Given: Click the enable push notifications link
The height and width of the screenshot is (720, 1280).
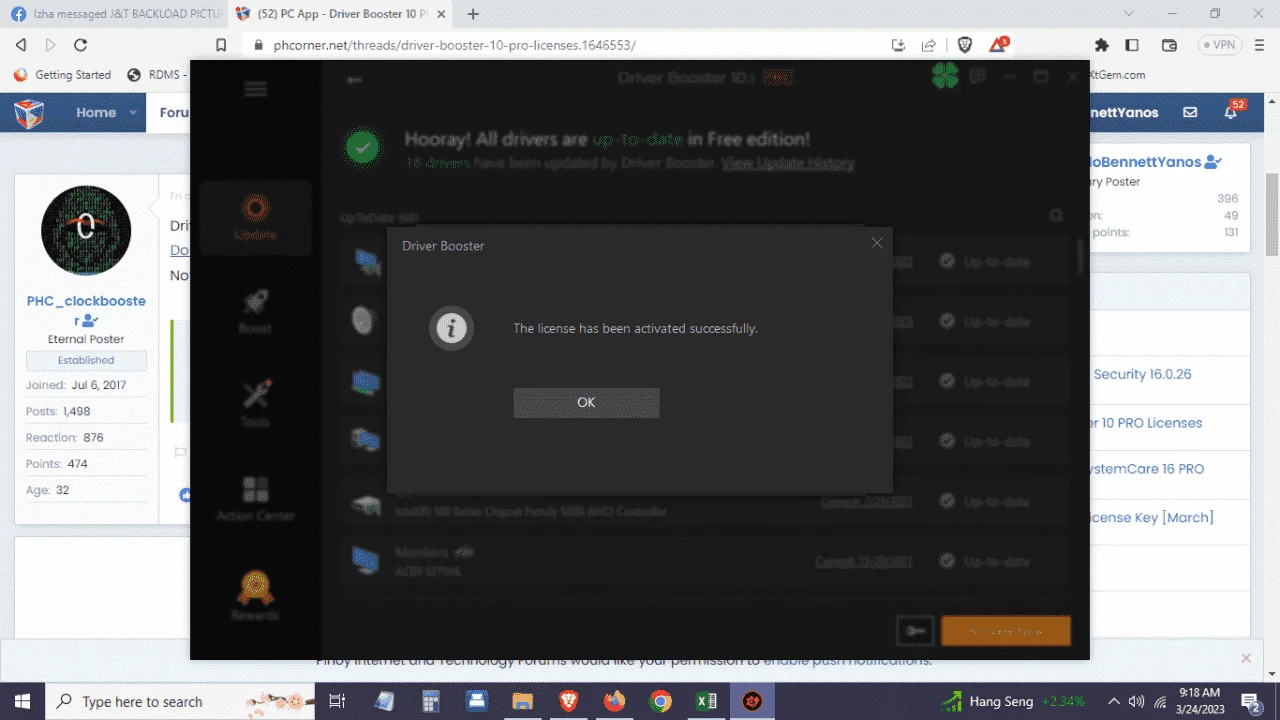Looking at the screenshot, I should pyautogui.click(x=847, y=661).
